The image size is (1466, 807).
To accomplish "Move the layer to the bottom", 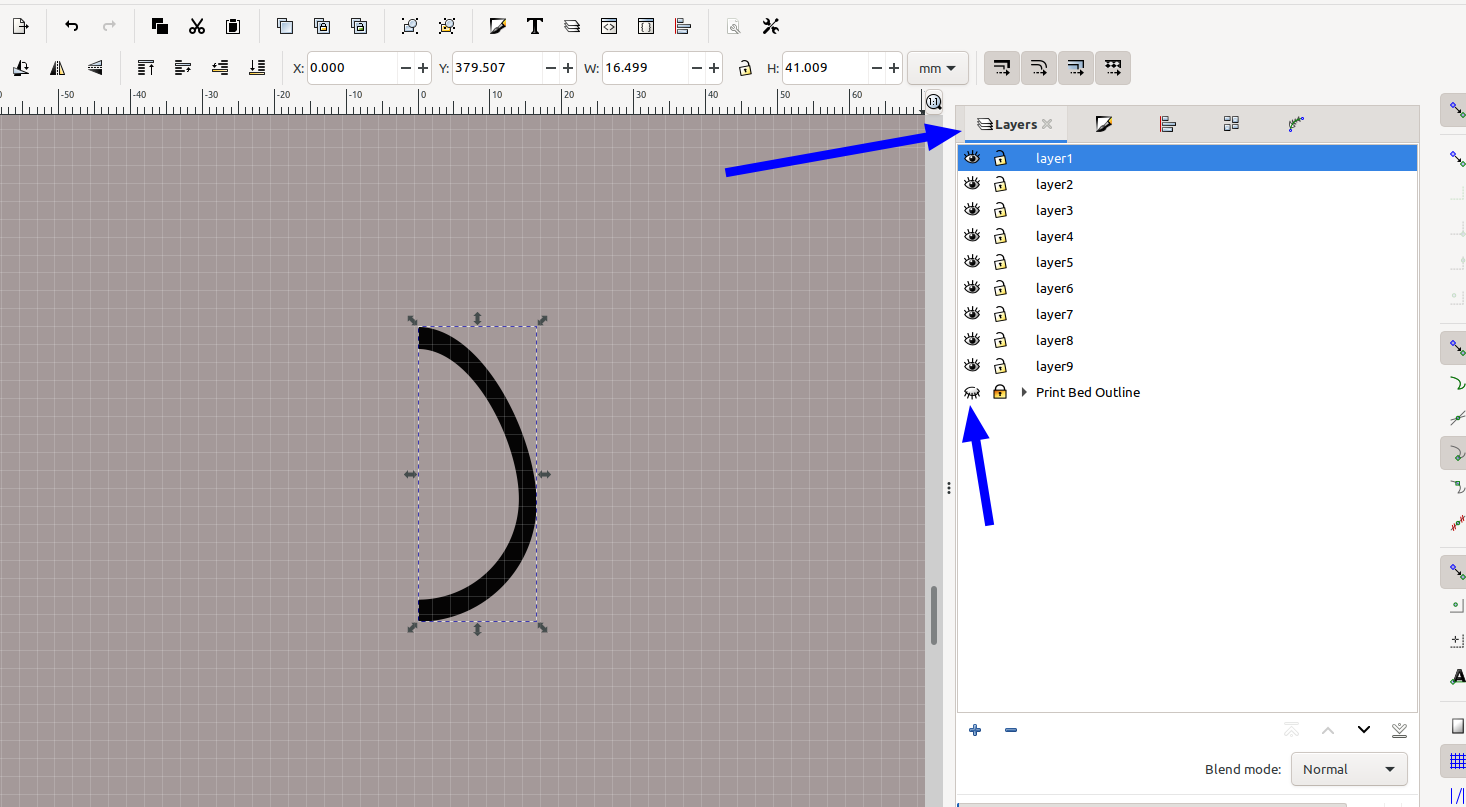I will (x=1399, y=730).
